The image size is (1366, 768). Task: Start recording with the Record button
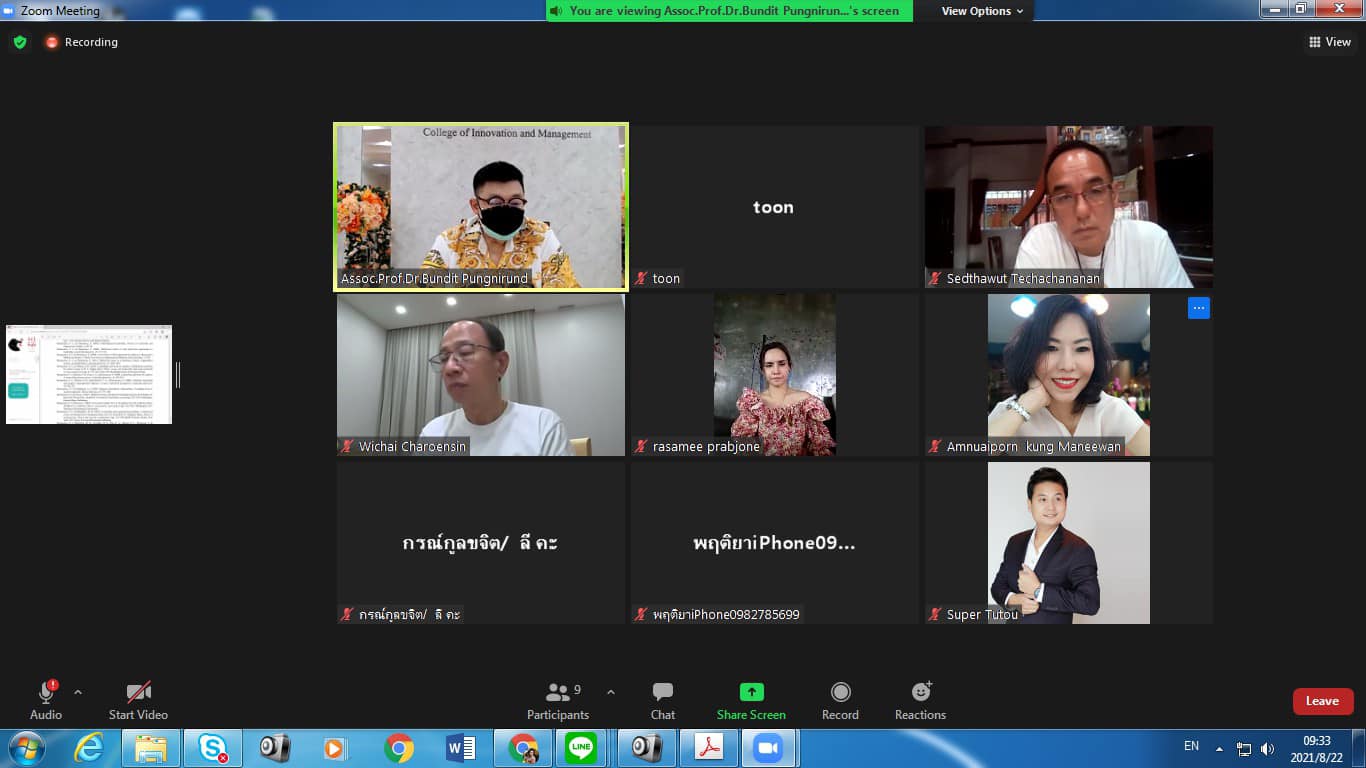pos(840,701)
